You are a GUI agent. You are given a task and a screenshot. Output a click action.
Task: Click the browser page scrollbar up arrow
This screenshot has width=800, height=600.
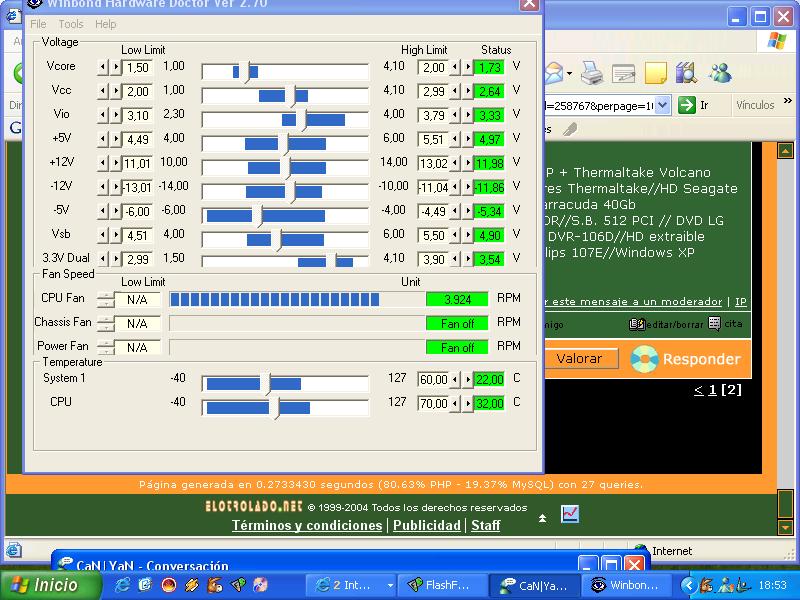click(x=785, y=151)
